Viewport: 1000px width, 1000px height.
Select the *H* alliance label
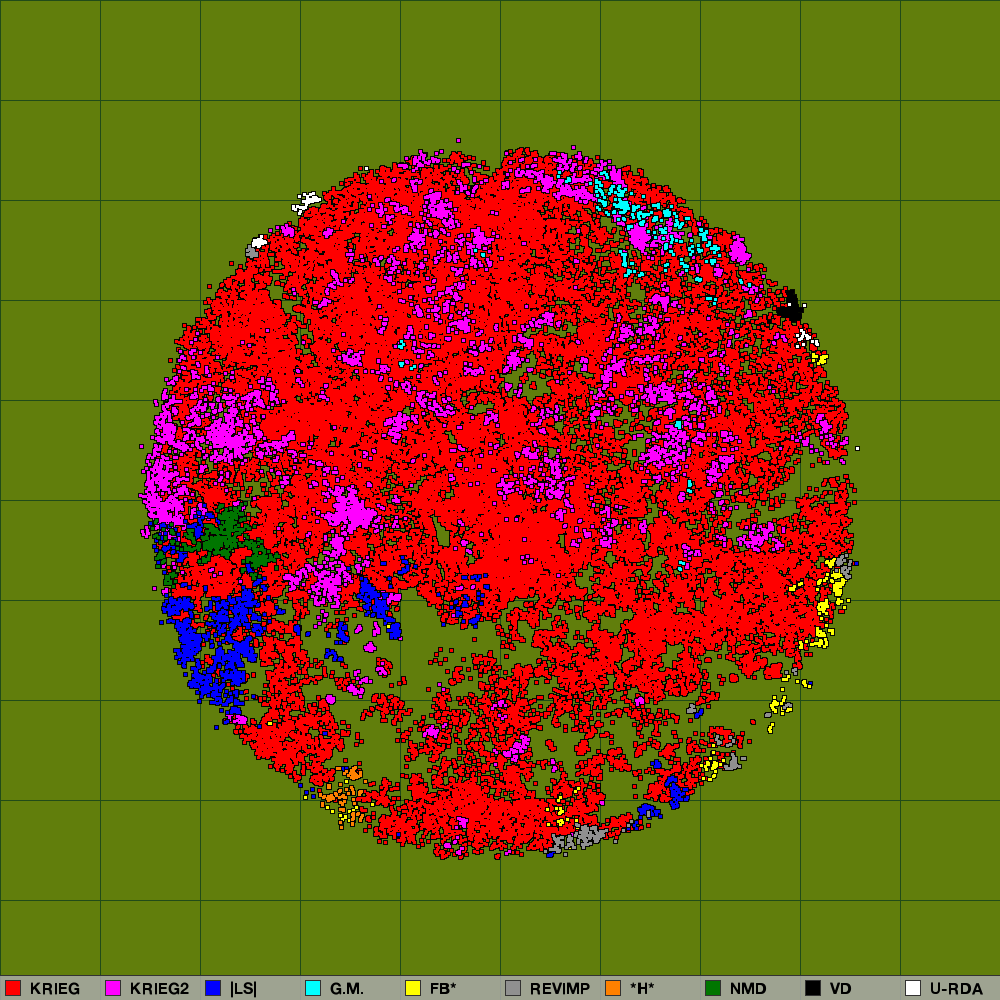point(642,989)
